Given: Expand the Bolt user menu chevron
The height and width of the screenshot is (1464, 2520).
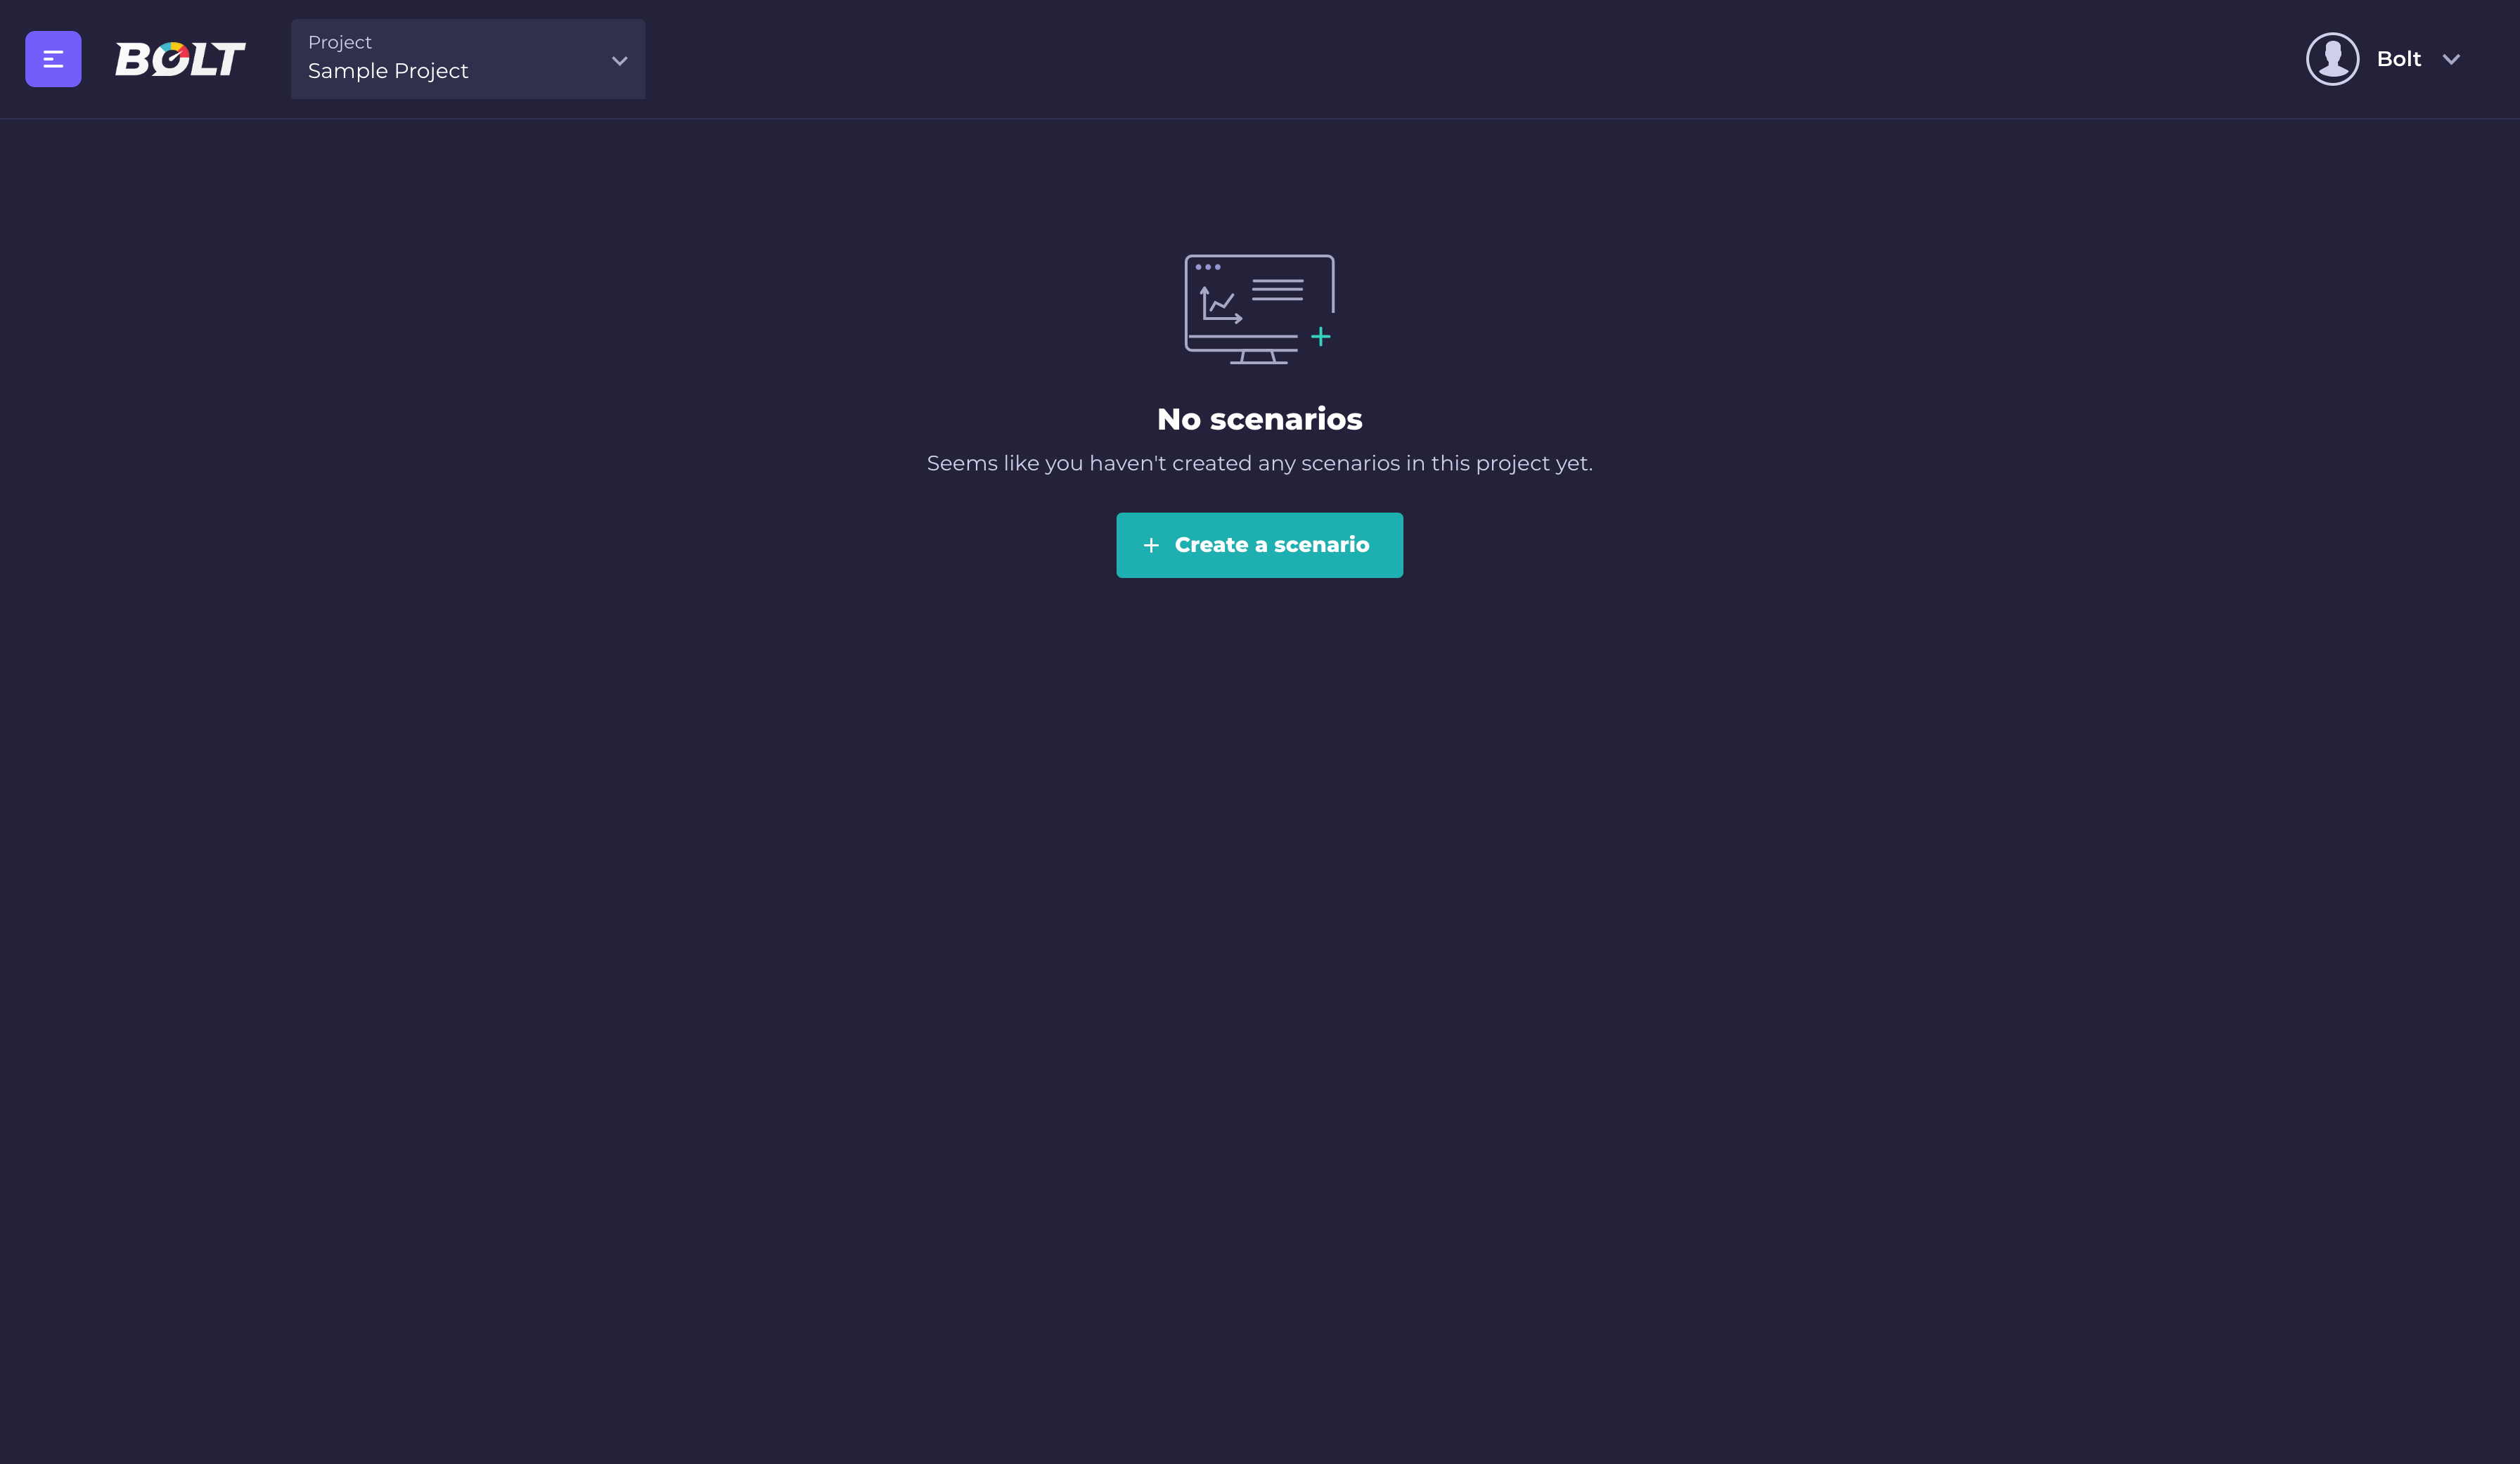Looking at the screenshot, I should [x=2451, y=59].
